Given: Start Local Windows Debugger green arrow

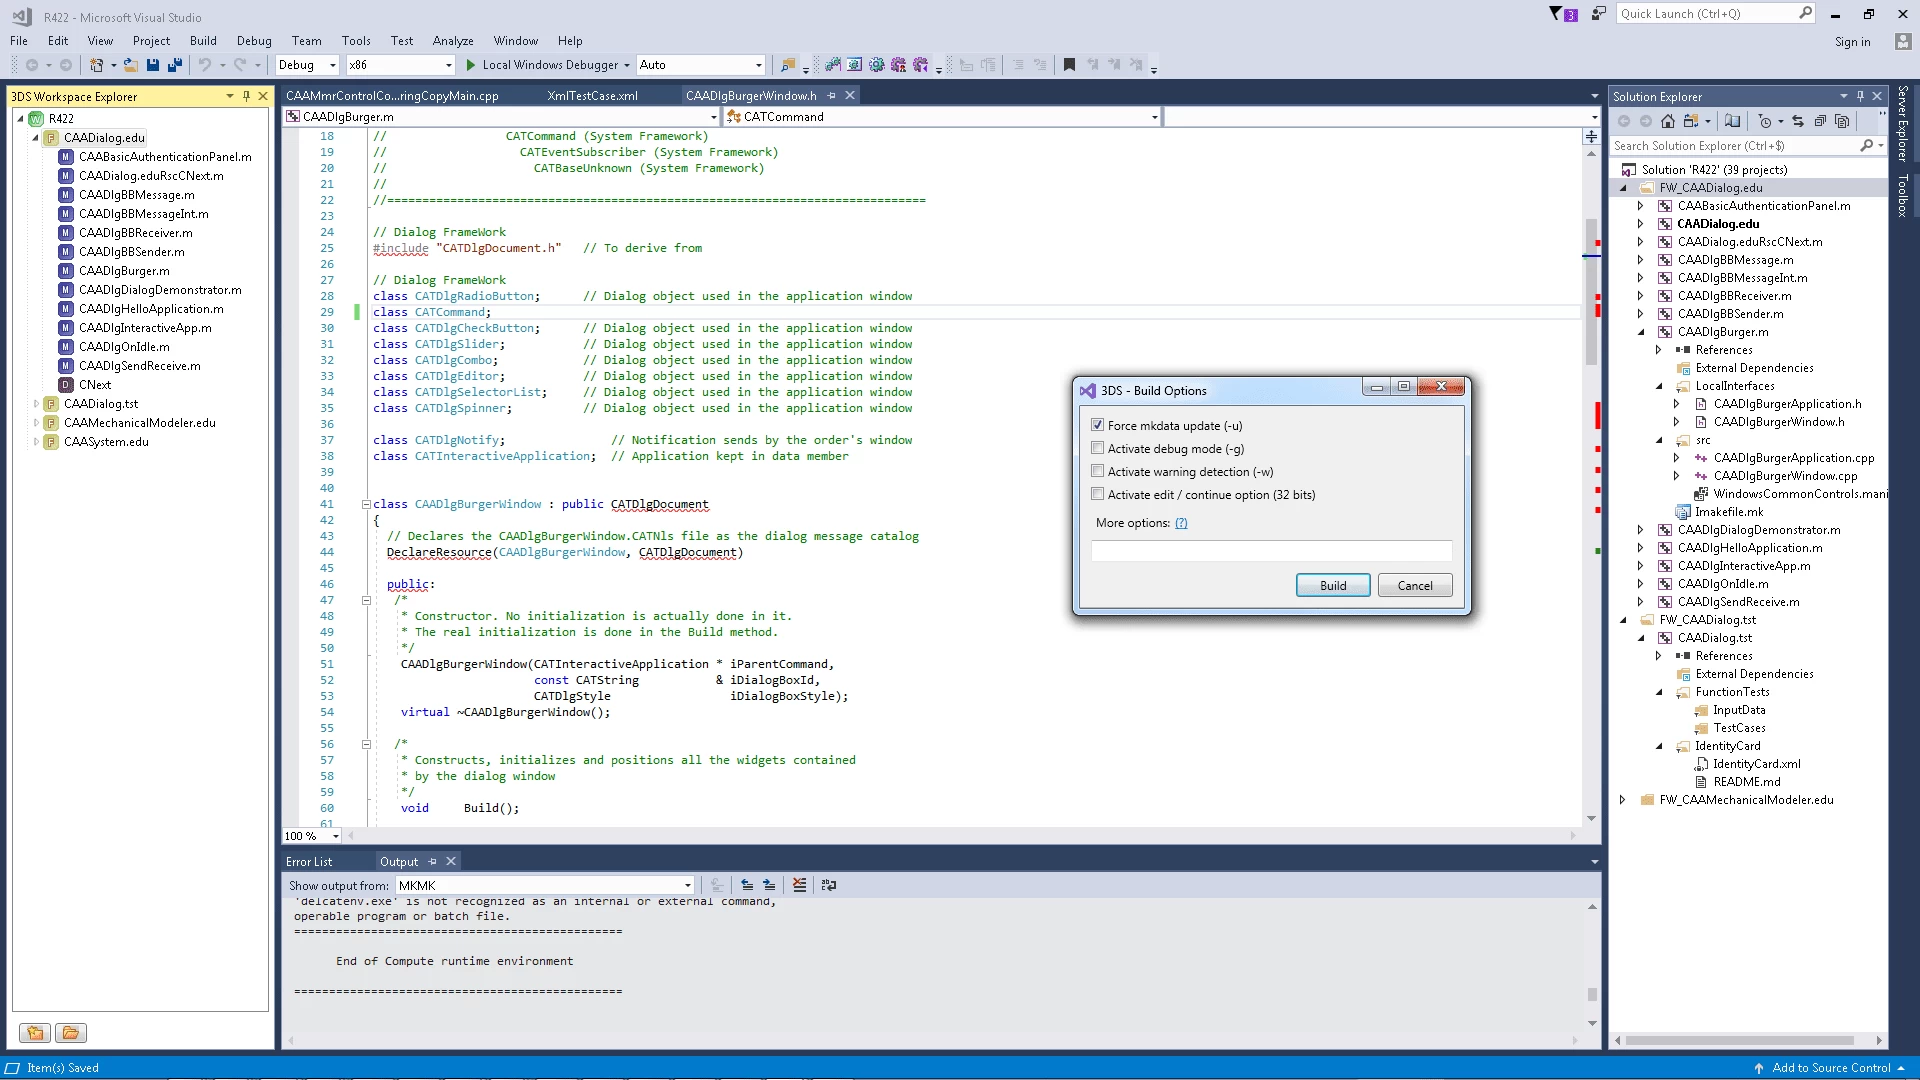Looking at the screenshot, I should point(471,65).
